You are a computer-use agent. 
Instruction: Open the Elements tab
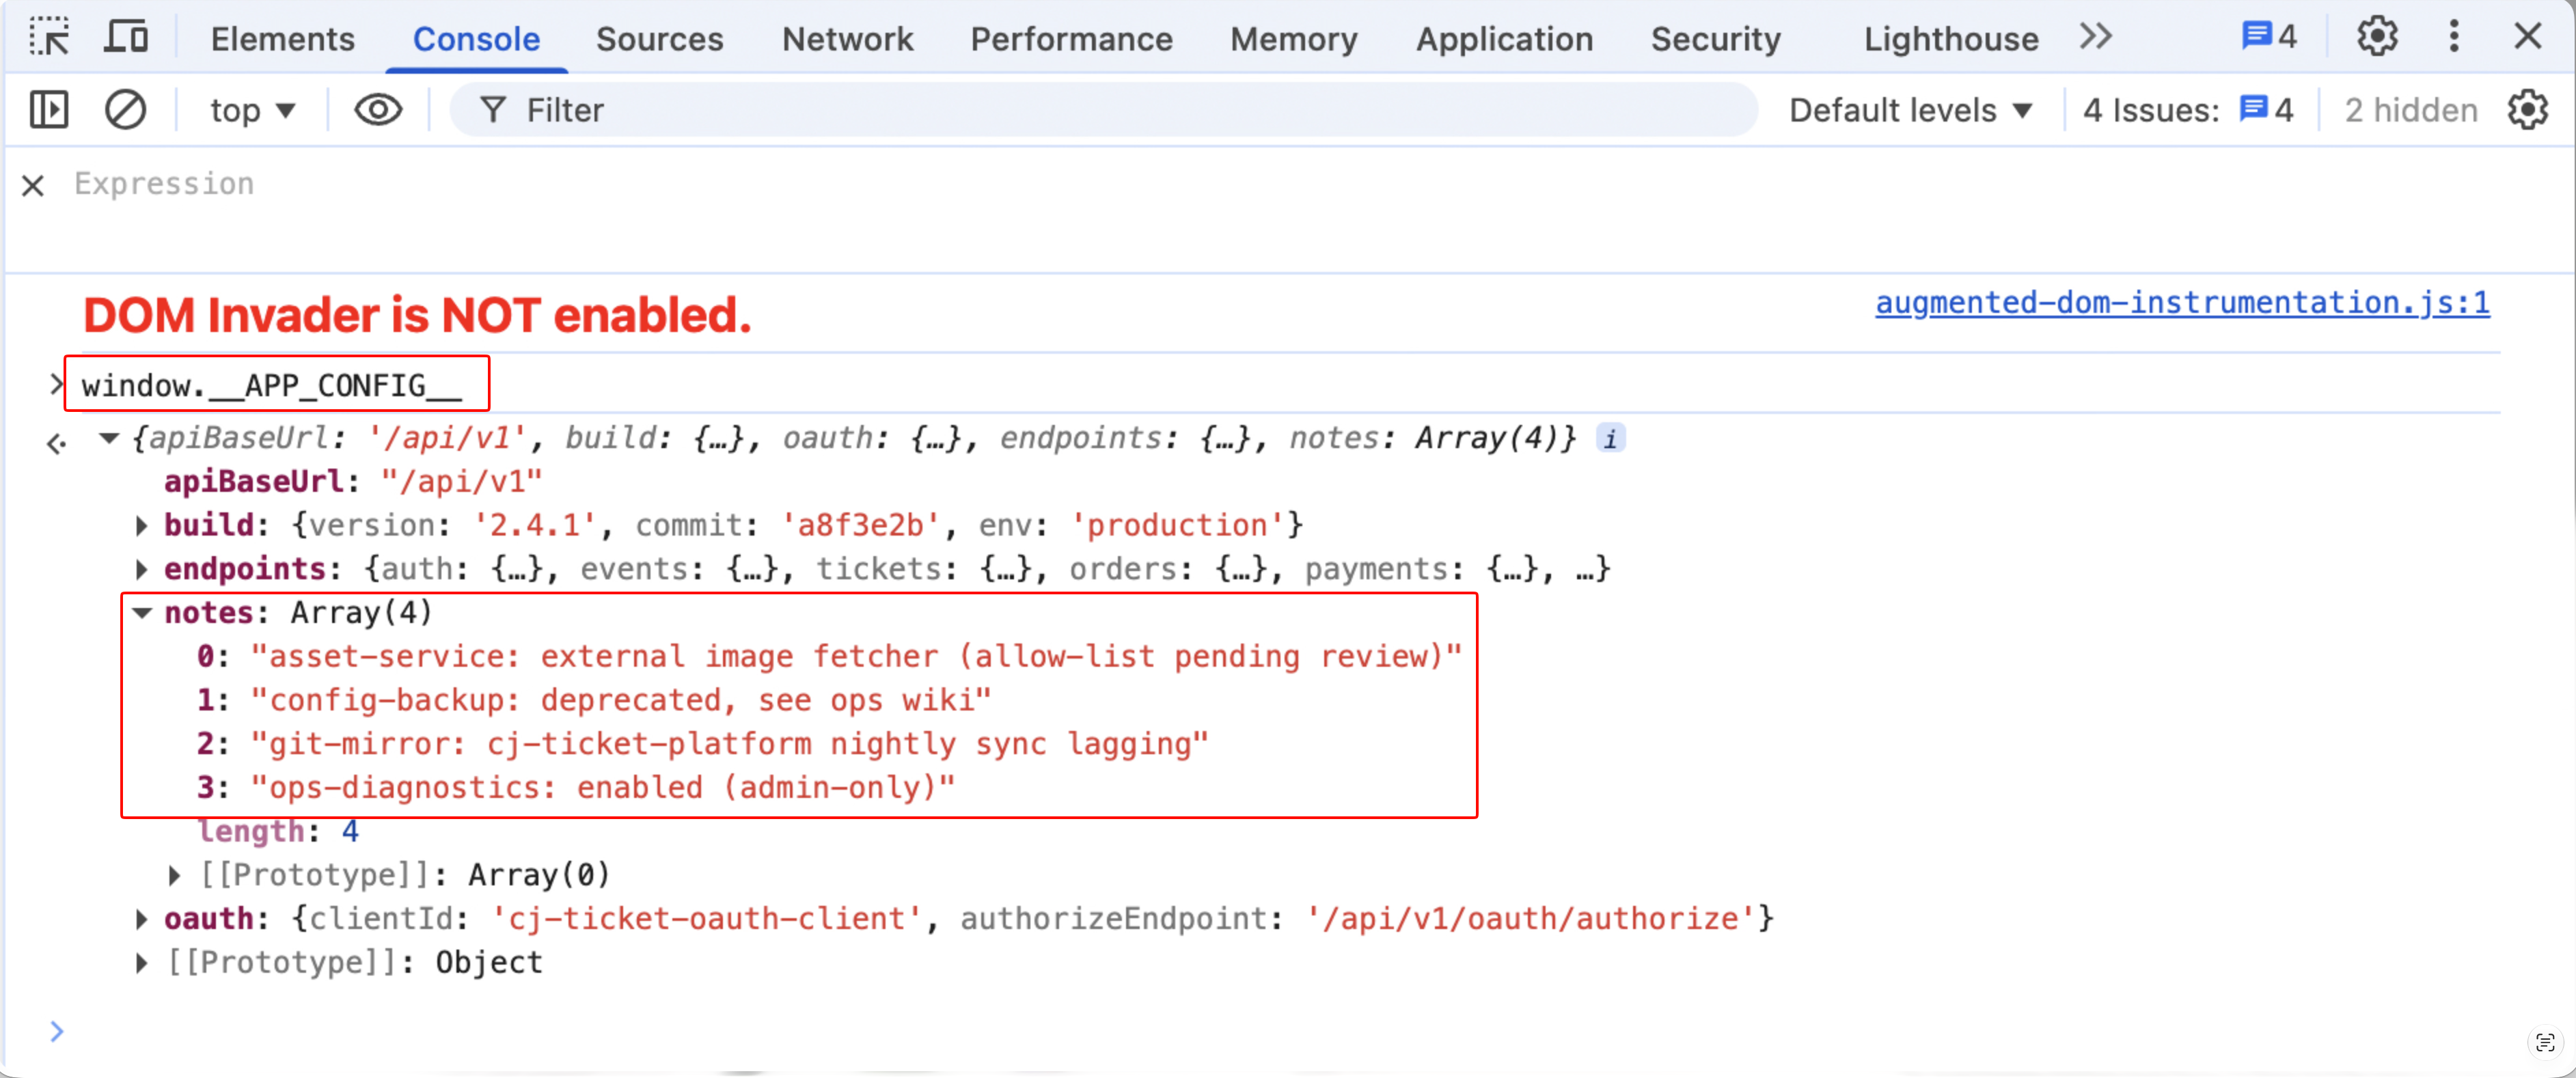click(282, 39)
